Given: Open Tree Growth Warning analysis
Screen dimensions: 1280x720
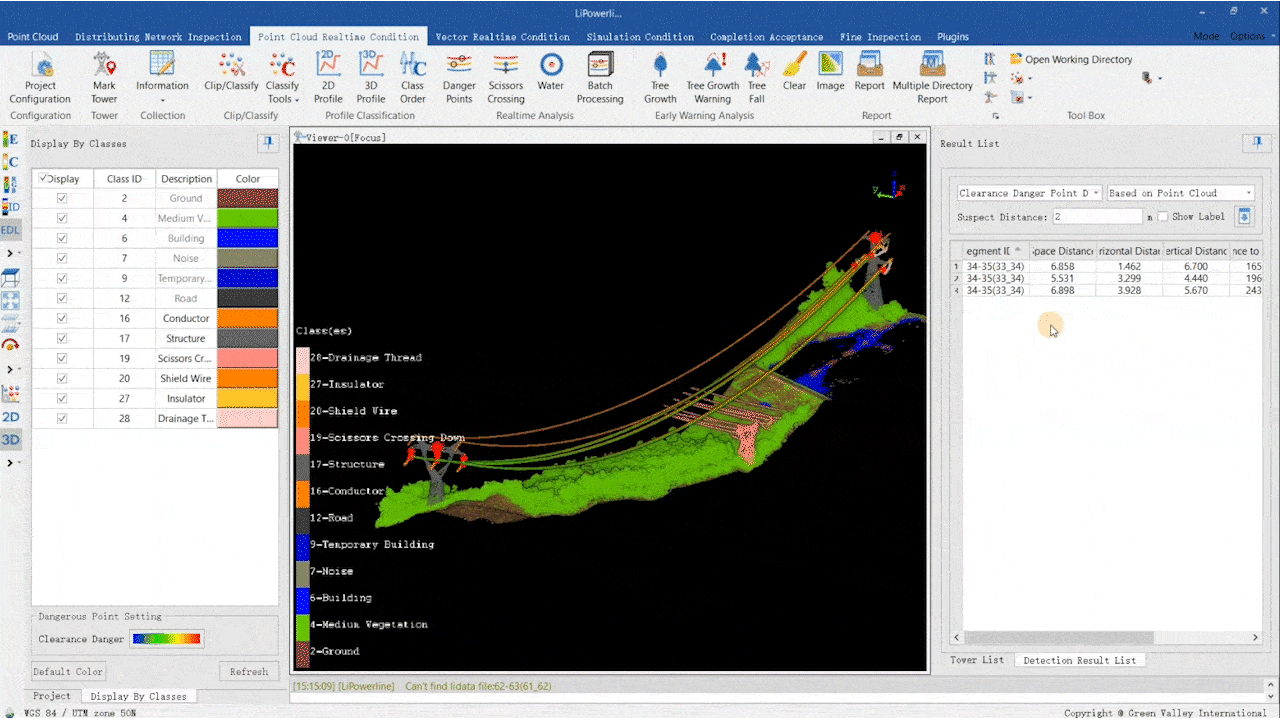Looking at the screenshot, I should coord(713,79).
